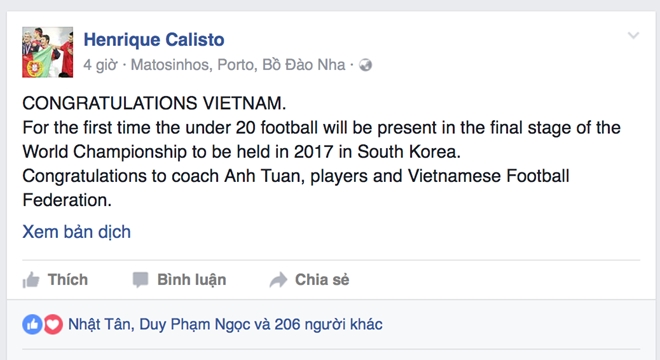The width and height of the screenshot is (660, 360).
Task: Open Henrique Calisto's profile picture
Action: [48, 52]
